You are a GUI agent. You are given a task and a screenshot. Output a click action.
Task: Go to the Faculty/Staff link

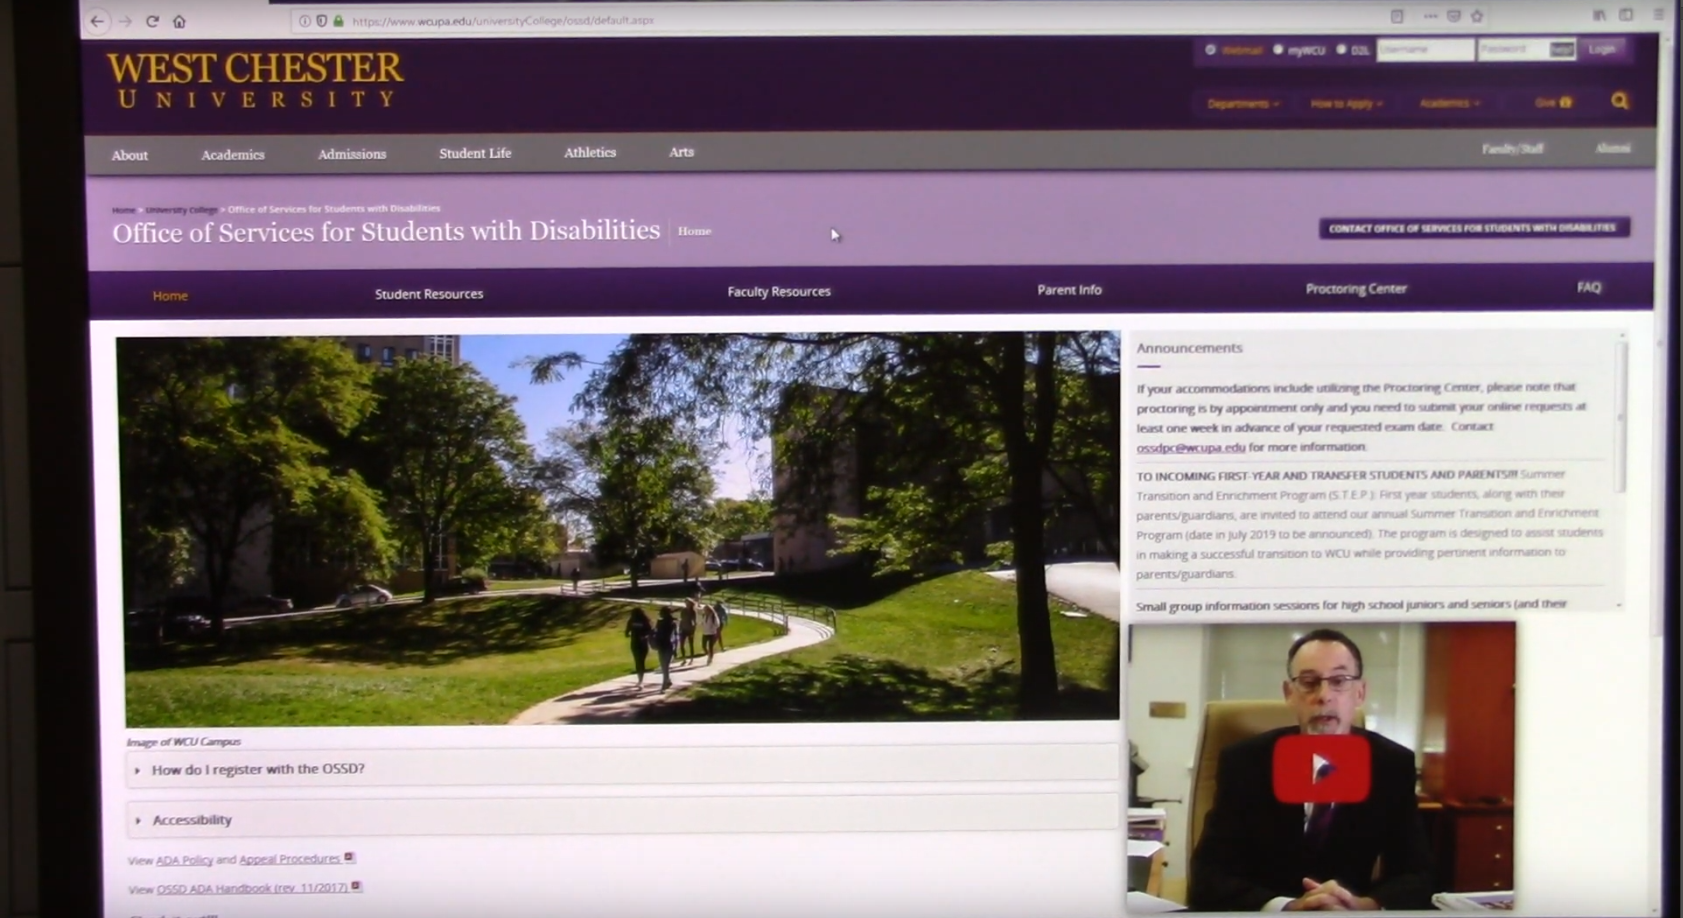[x=1512, y=149]
